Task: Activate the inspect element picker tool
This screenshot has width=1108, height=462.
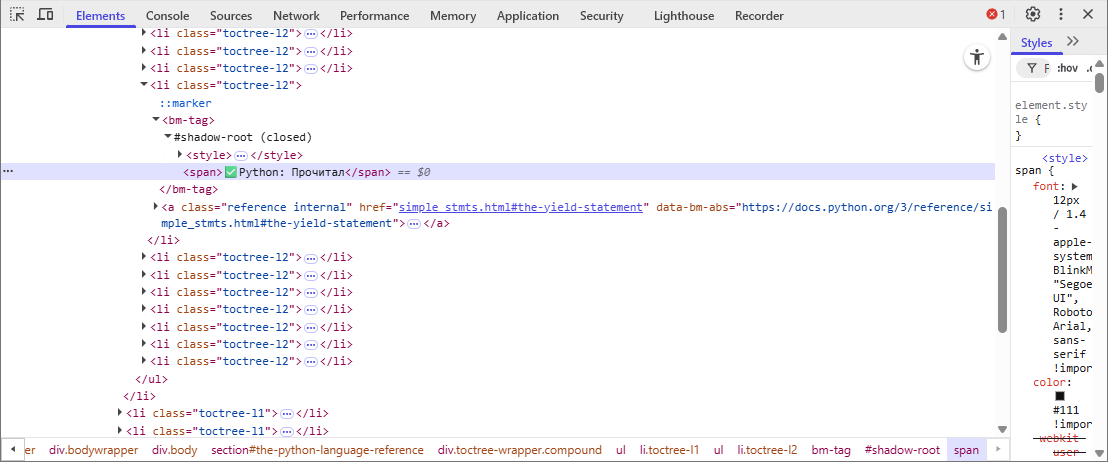Action: coord(17,15)
